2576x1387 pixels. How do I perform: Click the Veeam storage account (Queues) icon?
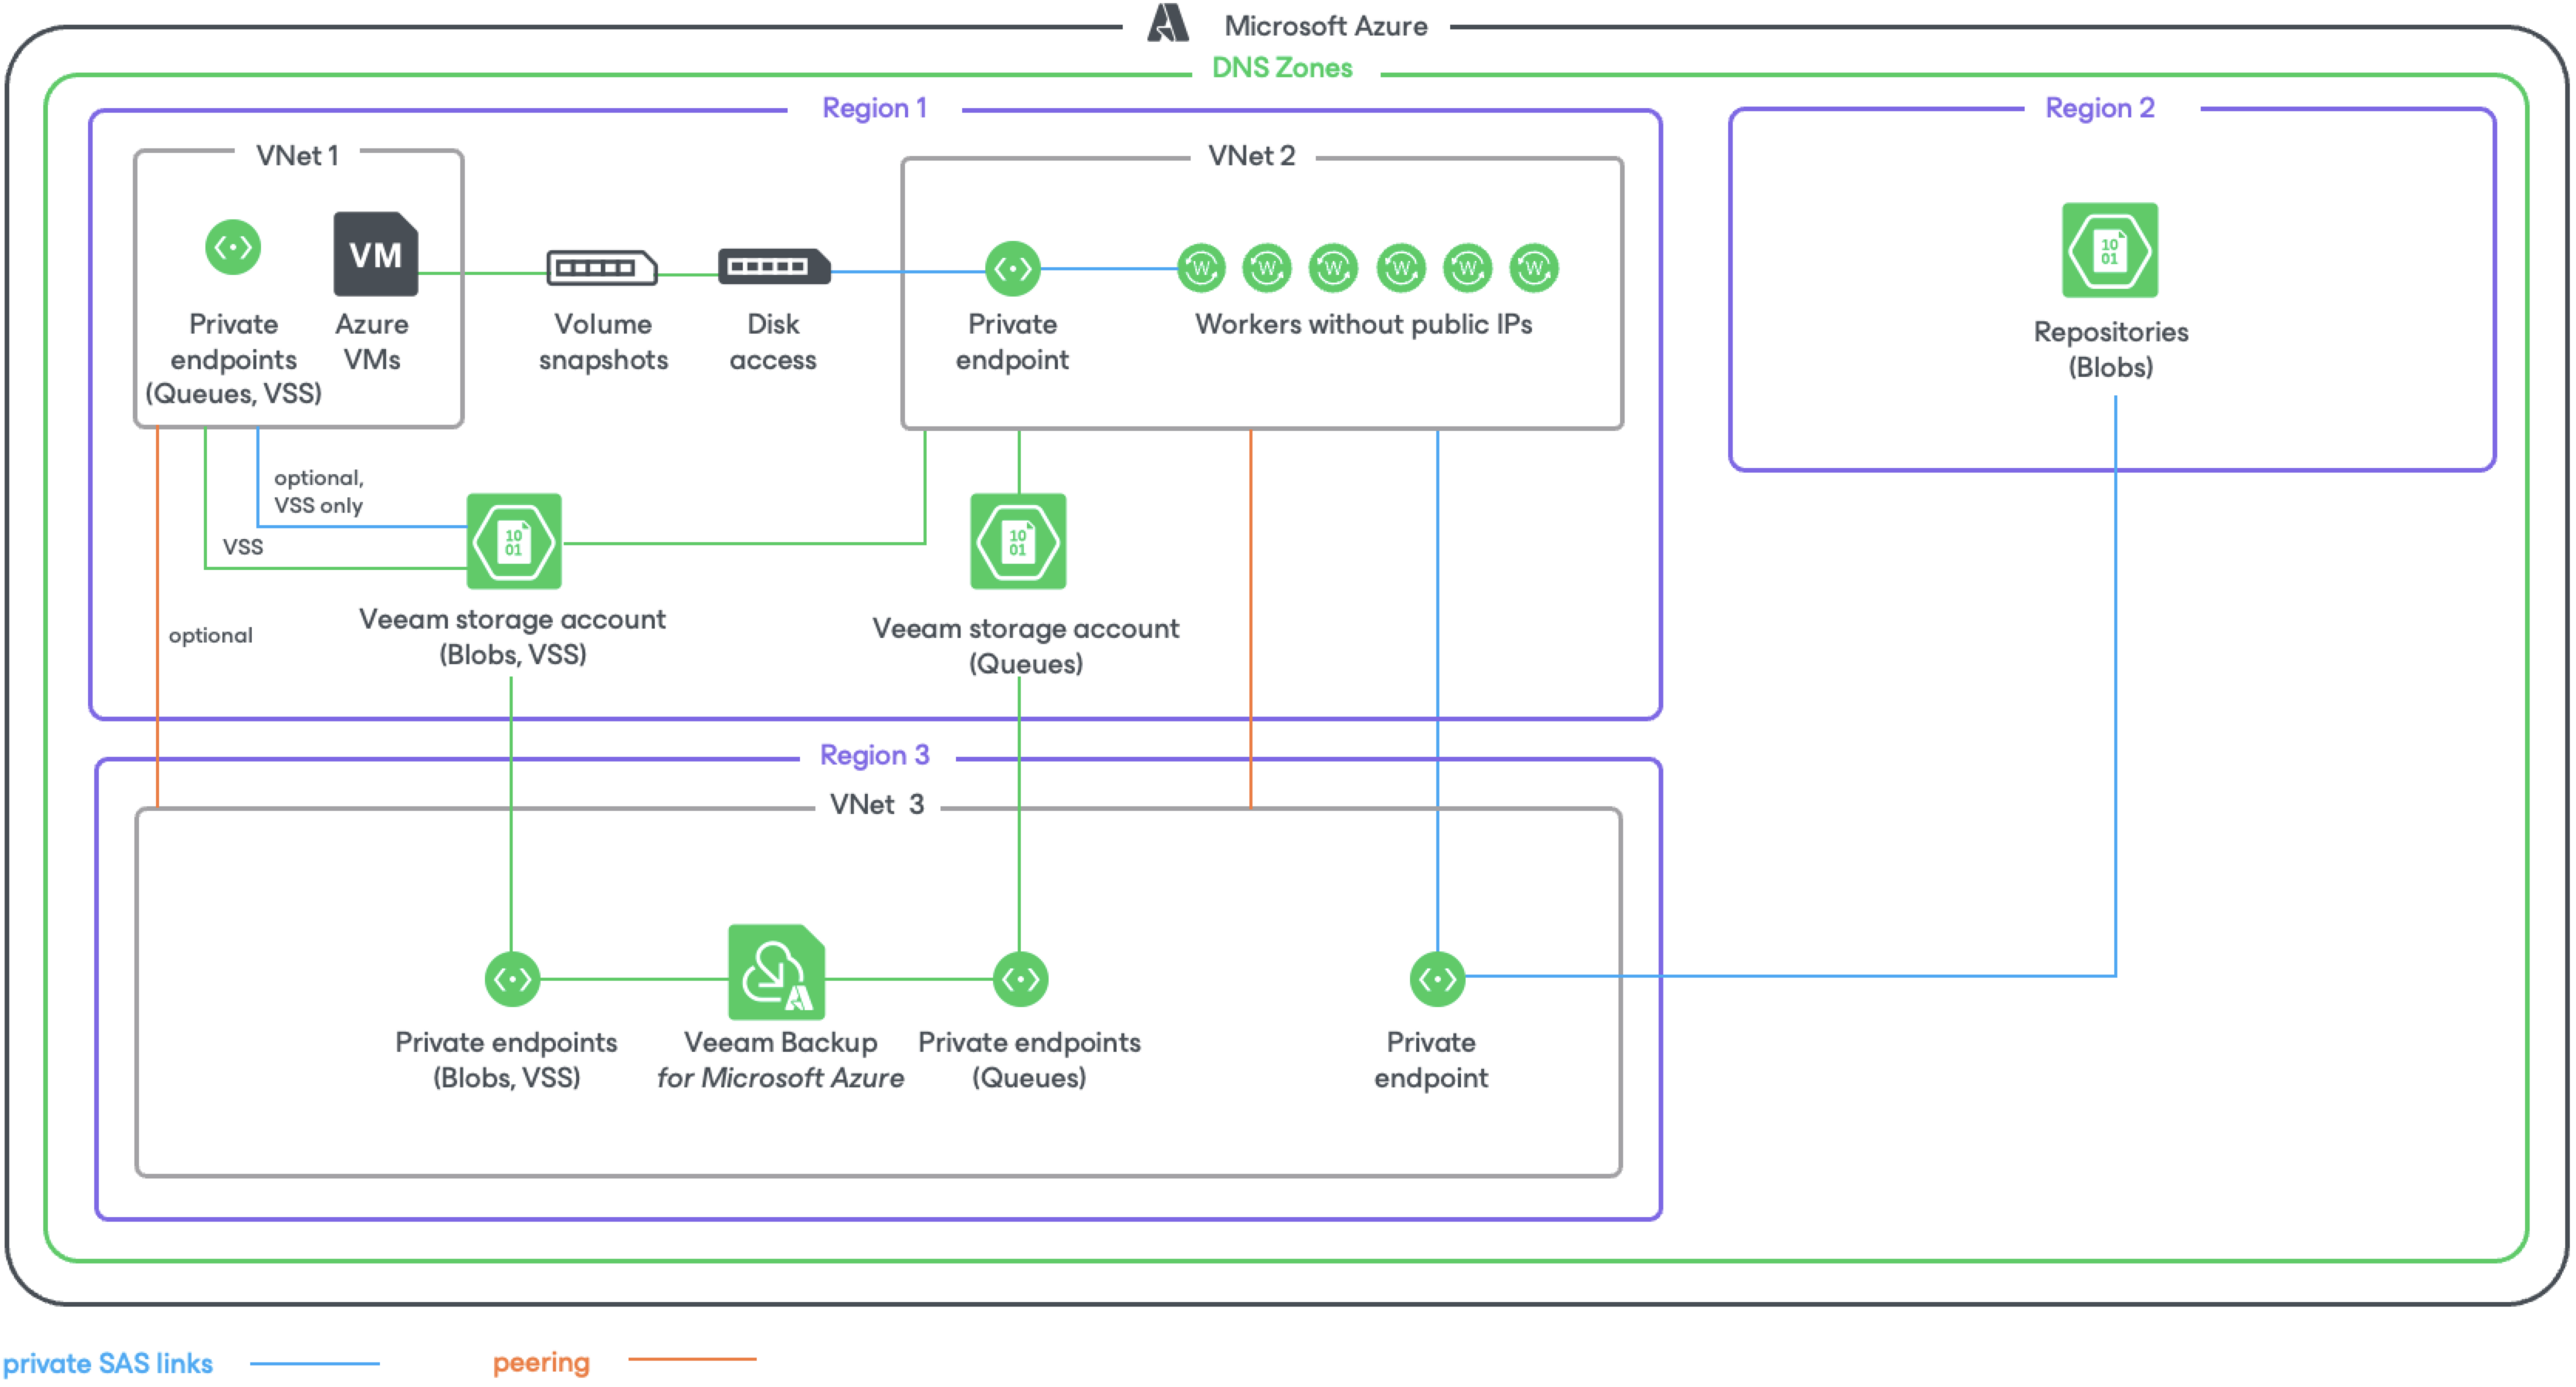click(x=1018, y=541)
